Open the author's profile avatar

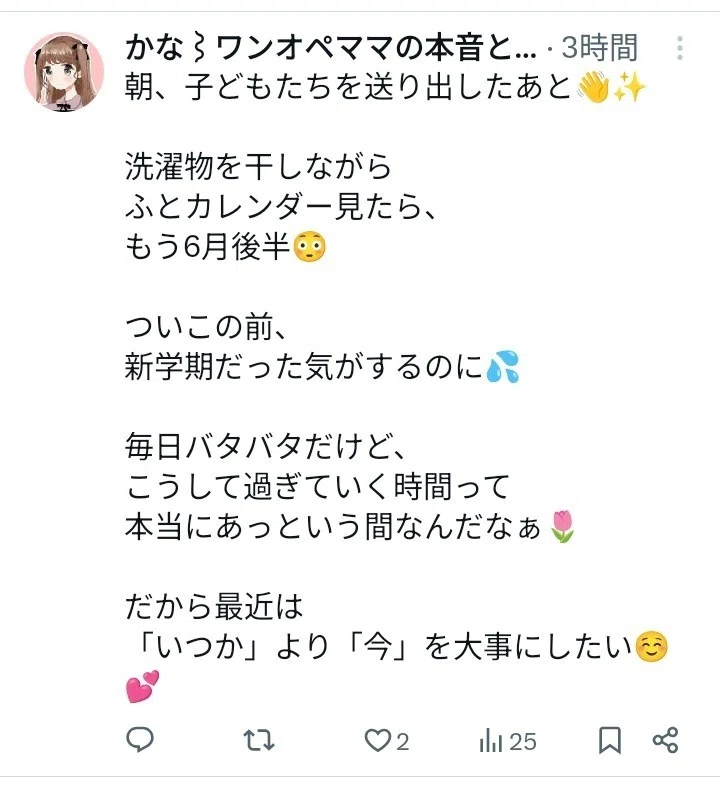(64, 71)
